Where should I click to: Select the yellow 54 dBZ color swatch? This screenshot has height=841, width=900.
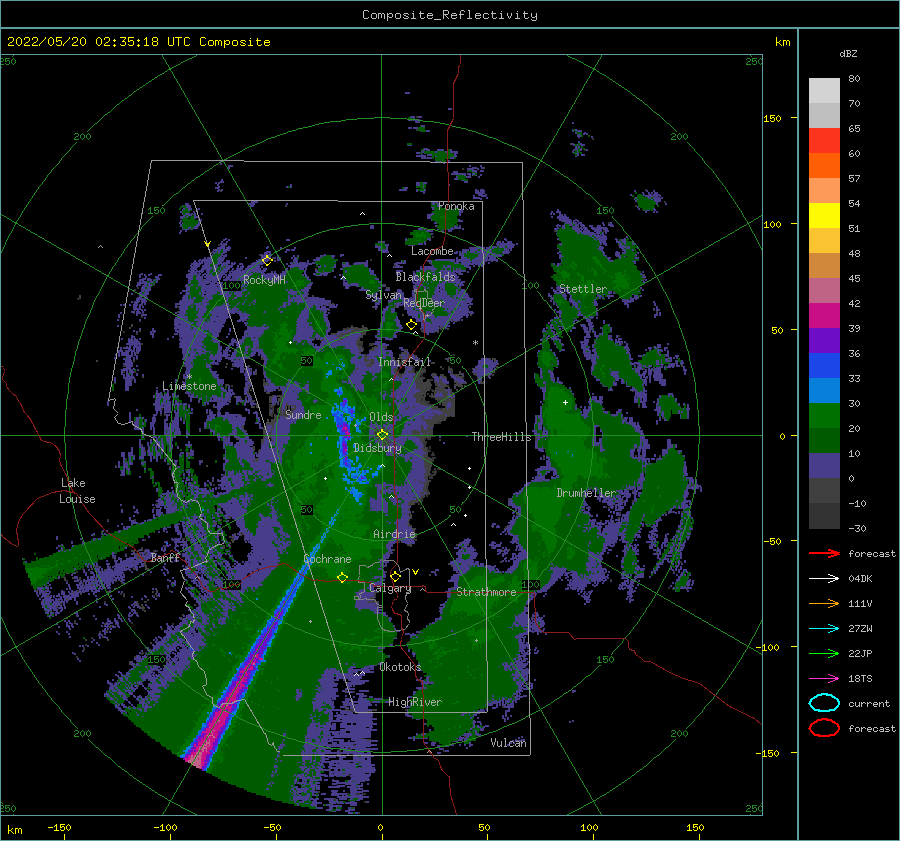click(x=824, y=215)
